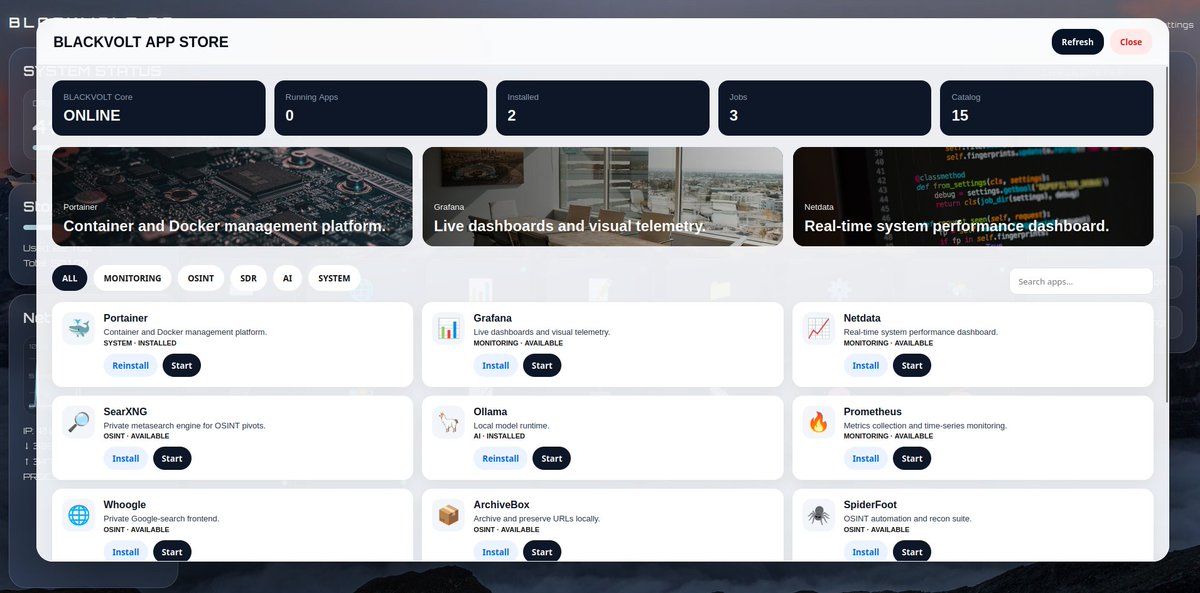Click the Grafana bar chart icon
1200x593 pixels.
pyautogui.click(x=449, y=328)
